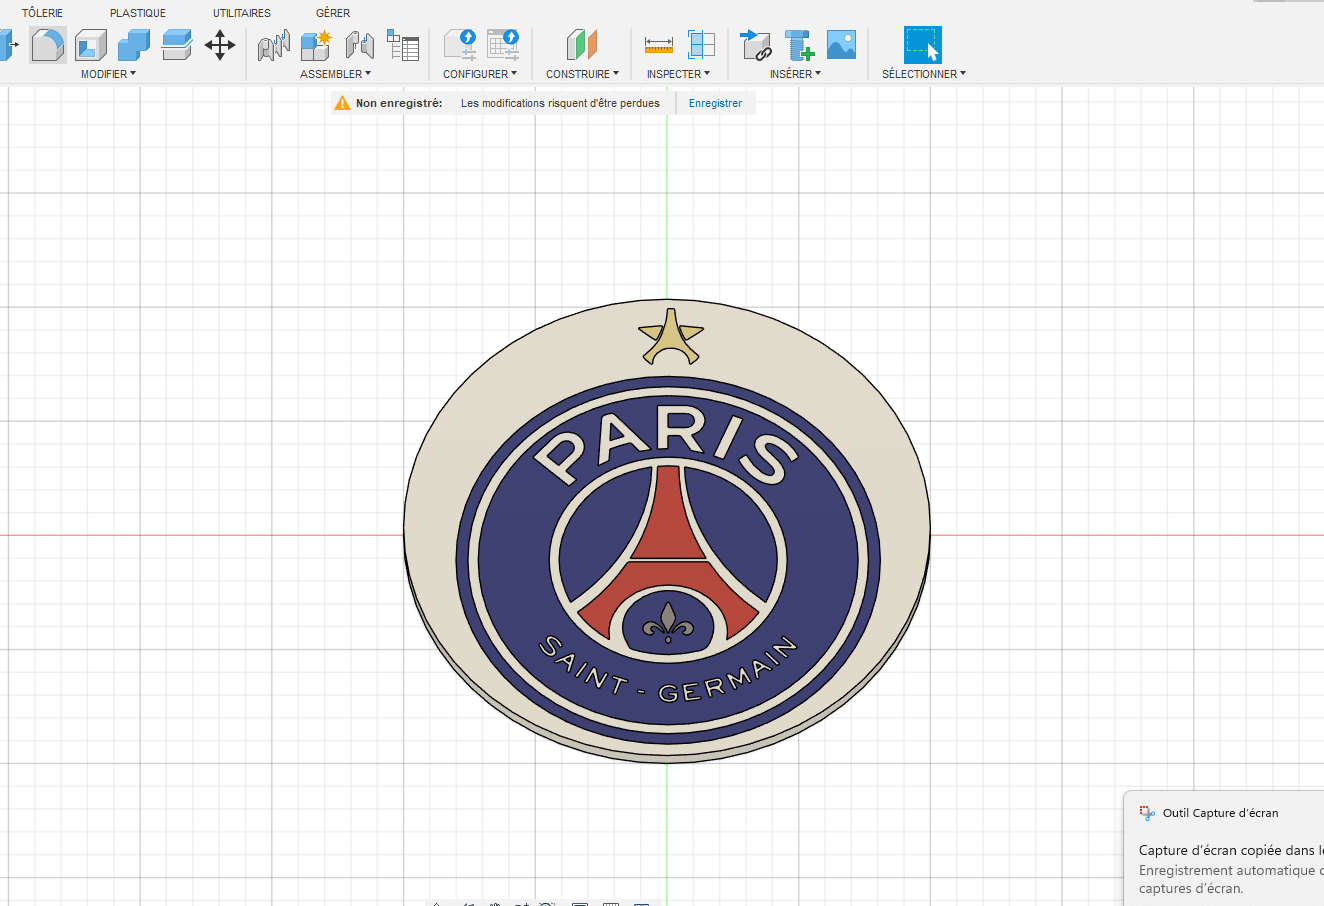Select the Shell tool

pos(91,45)
